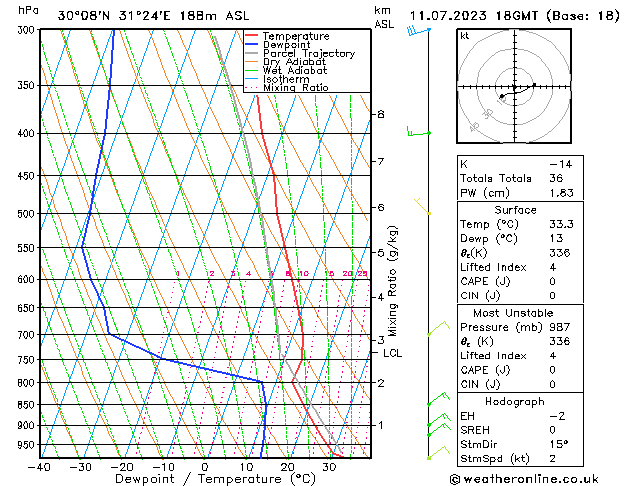
Task: Click the LCL marker label
Action: [x=392, y=353]
